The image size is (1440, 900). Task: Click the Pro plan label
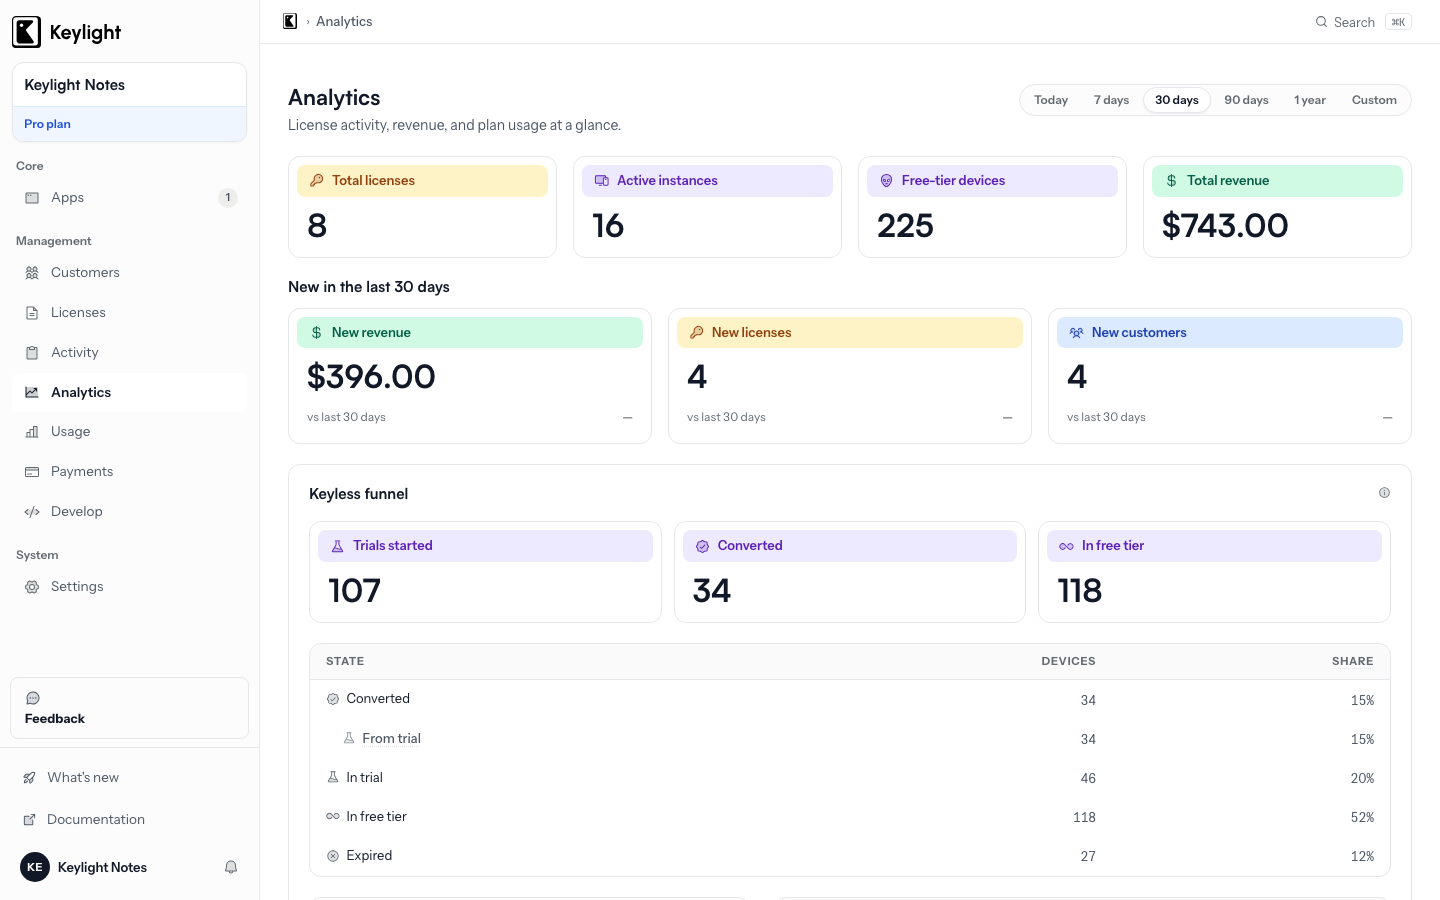[47, 124]
